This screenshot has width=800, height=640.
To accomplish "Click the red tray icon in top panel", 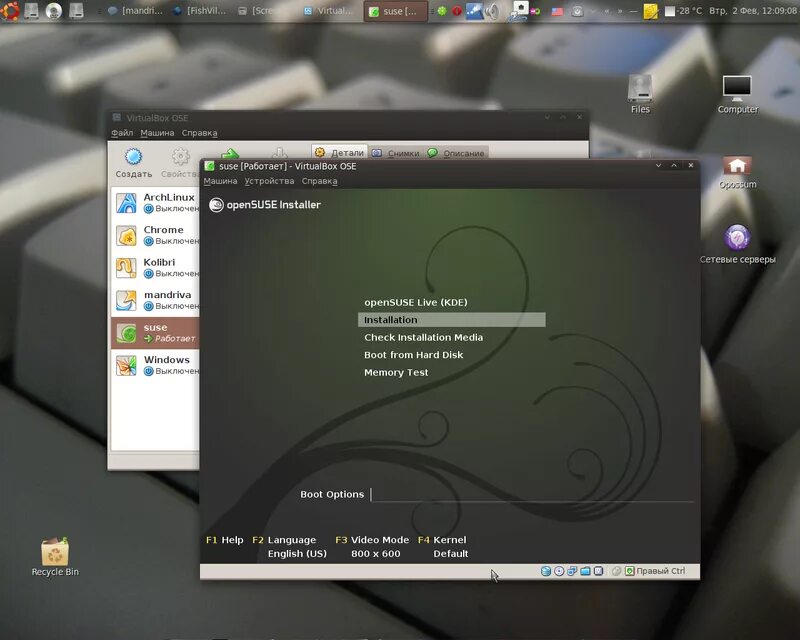I will tap(457, 11).
